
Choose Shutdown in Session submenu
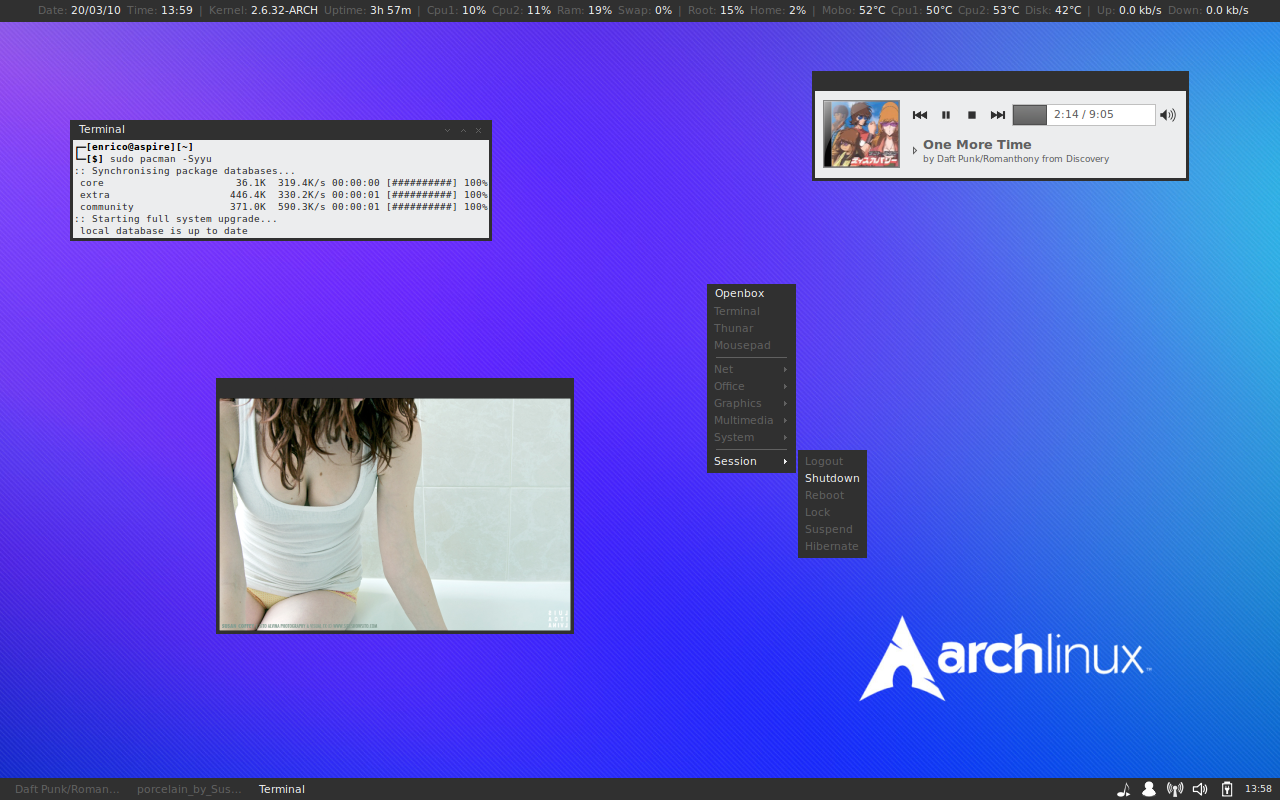coord(832,478)
